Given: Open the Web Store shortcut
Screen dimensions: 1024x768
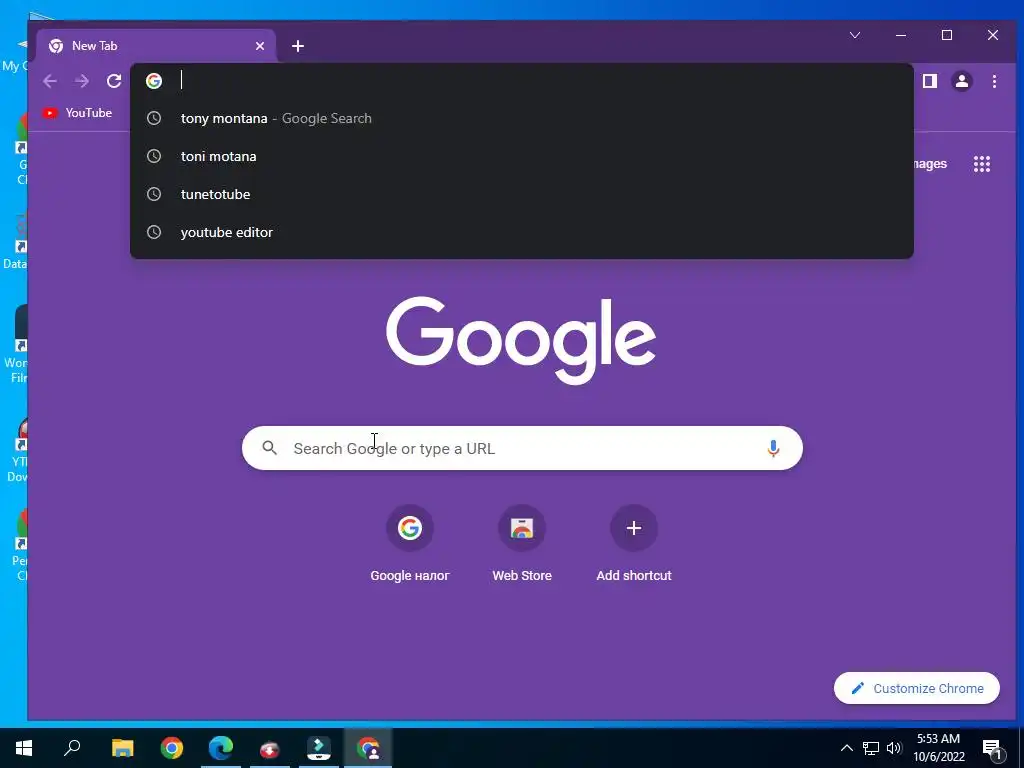Looking at the screenshot, I should click(522, 544).
